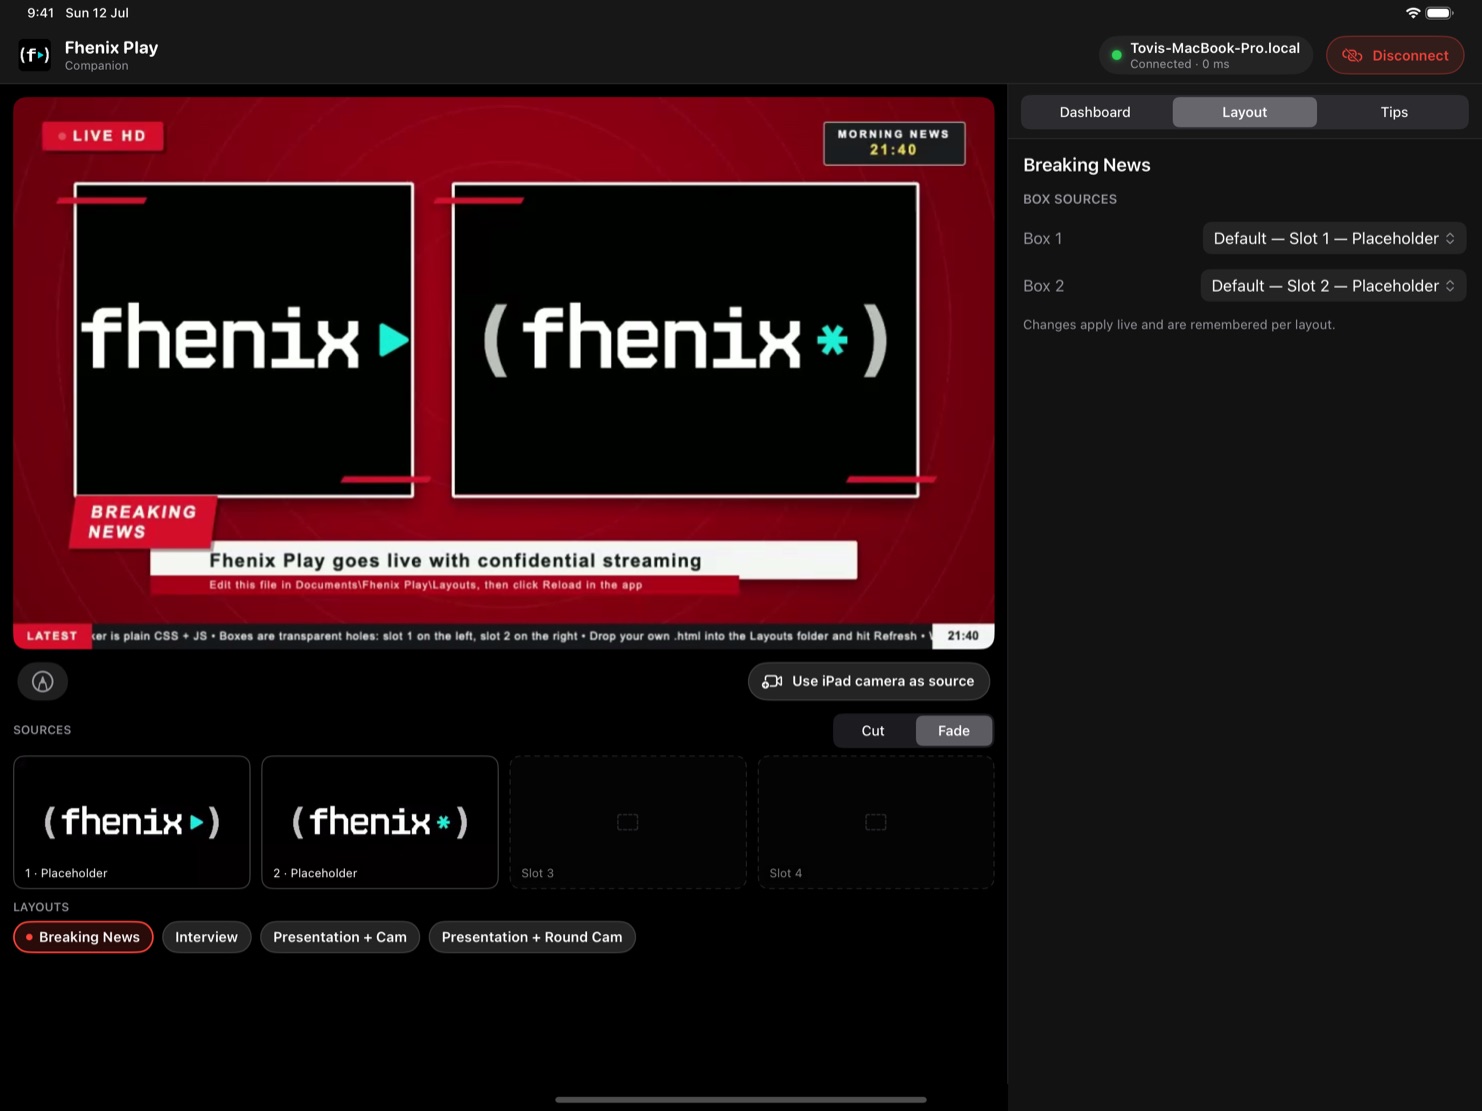1482x1111 pixels.
Task: Switch transition to Cut
Action: 873,731
